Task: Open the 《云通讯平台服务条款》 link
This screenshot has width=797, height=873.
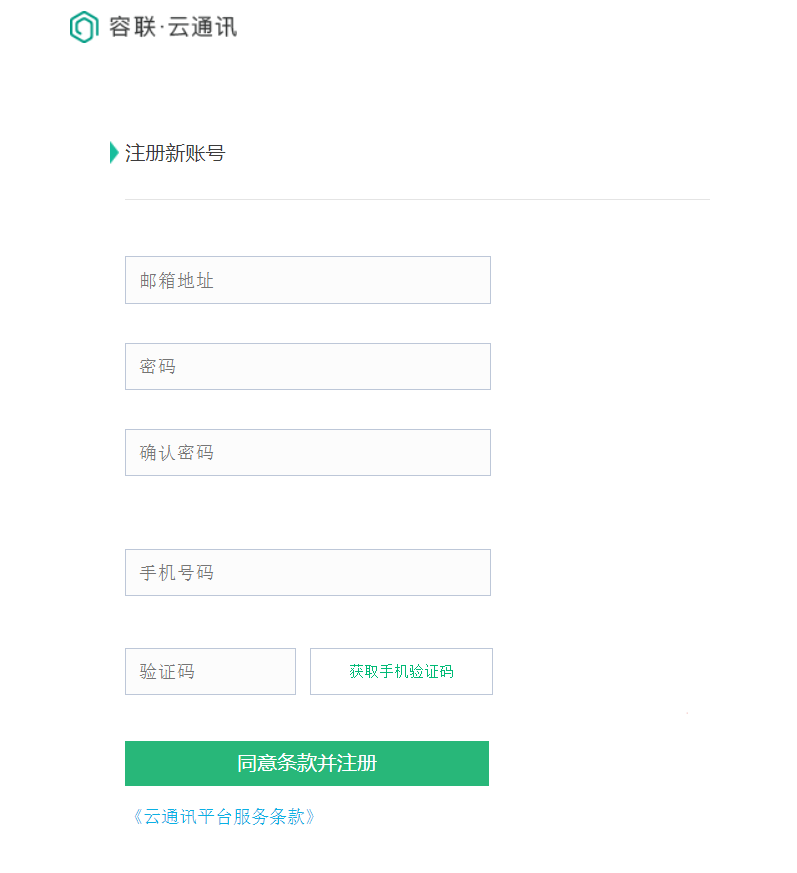Action: coord(224,816)
